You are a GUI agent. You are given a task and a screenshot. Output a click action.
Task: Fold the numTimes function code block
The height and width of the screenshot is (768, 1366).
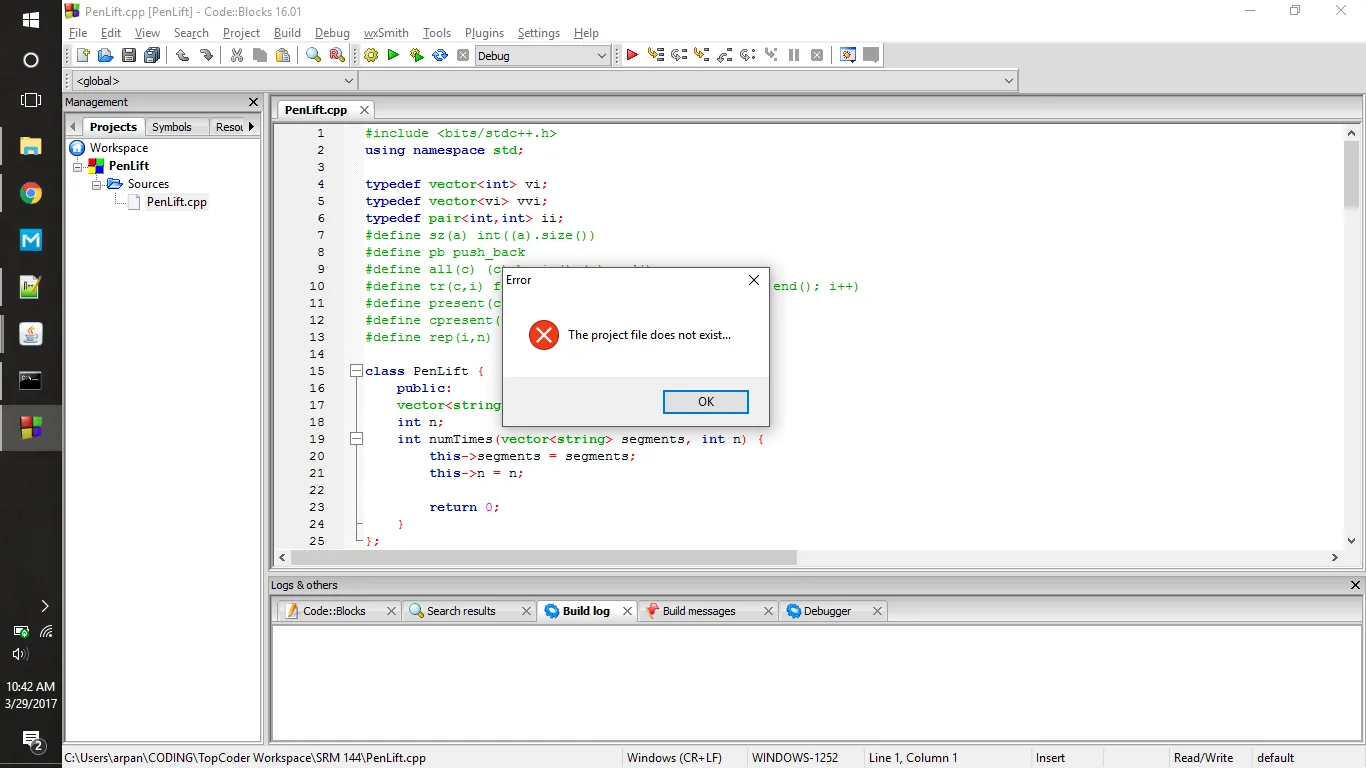pos(356,439)
